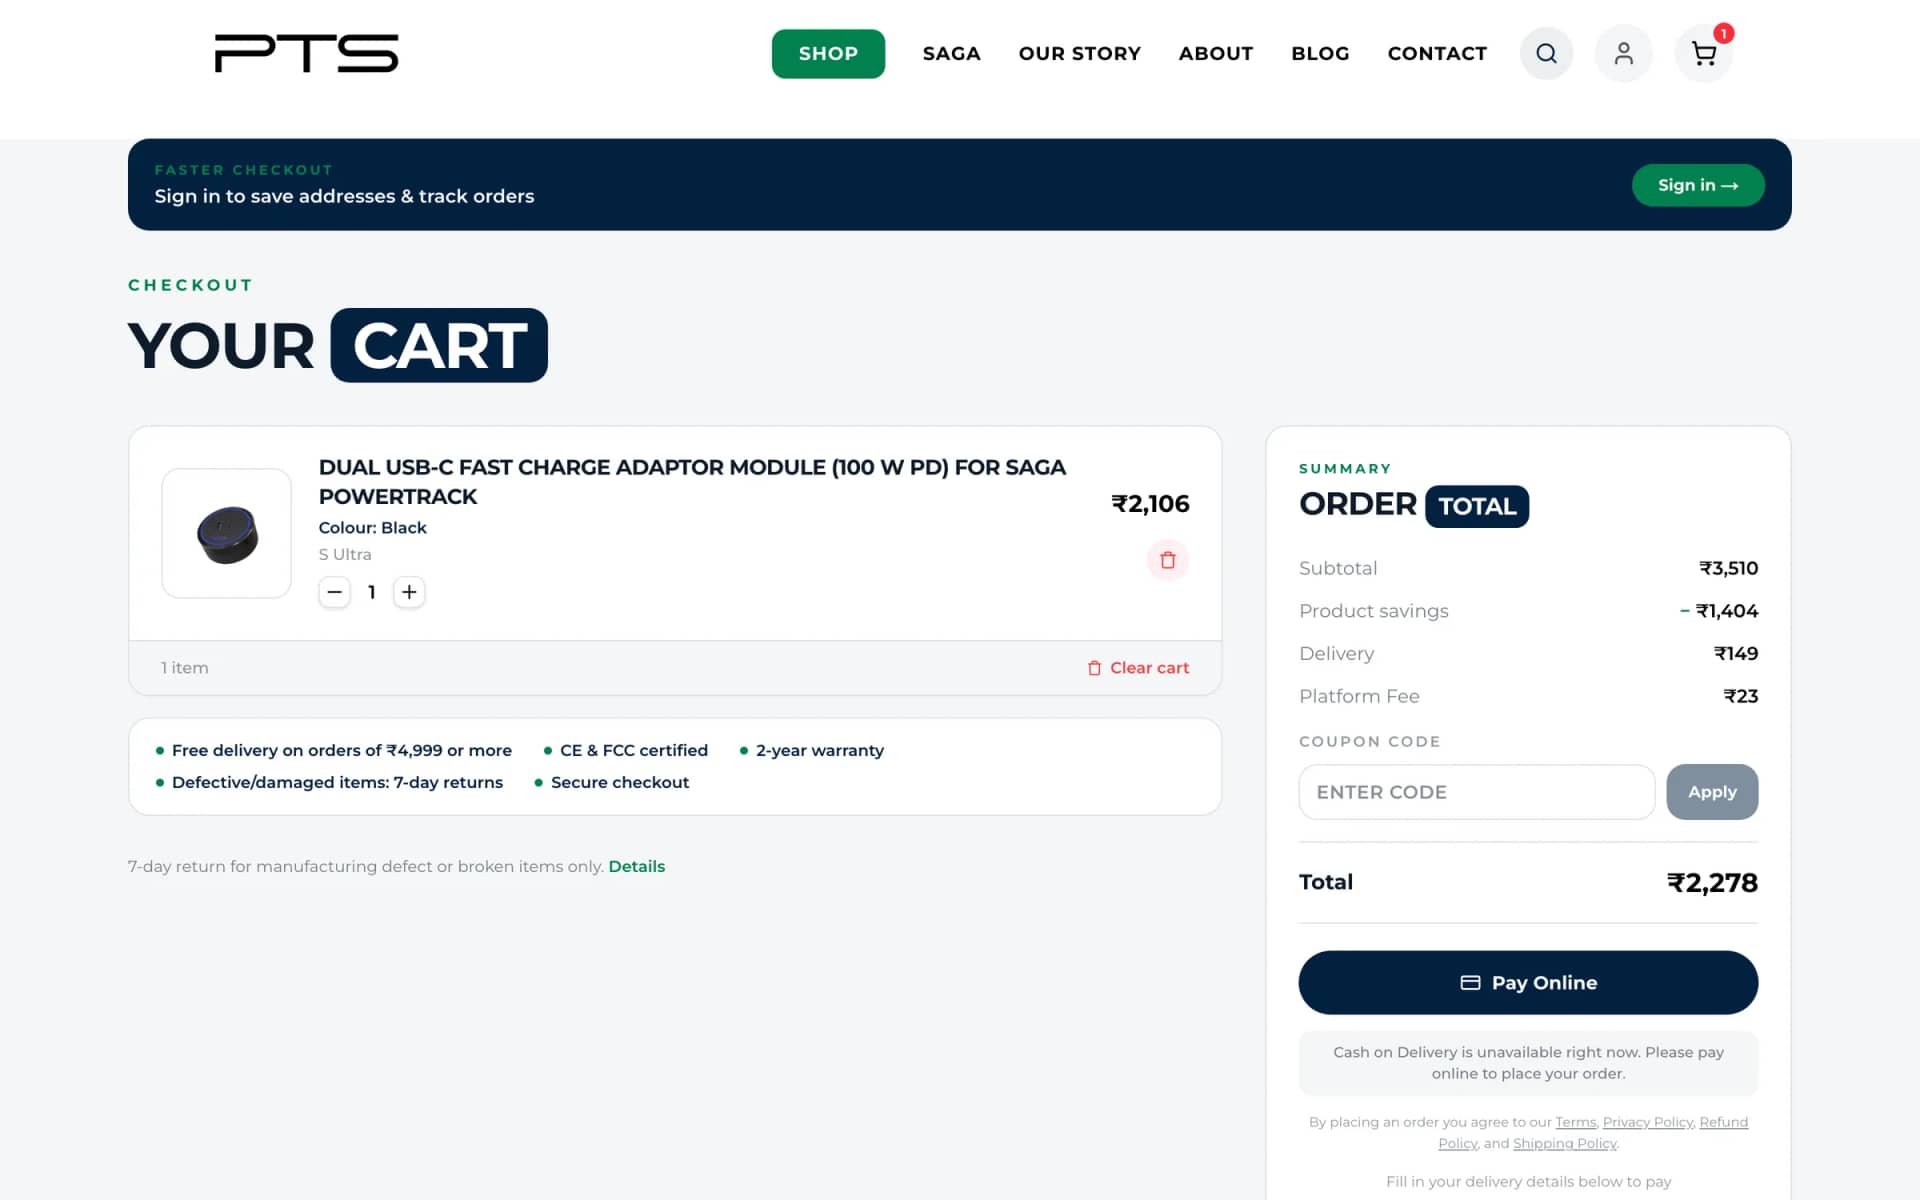Click Clear cart
Viewport: 1920px width, 1200px height.
[x=1138, y=668]
